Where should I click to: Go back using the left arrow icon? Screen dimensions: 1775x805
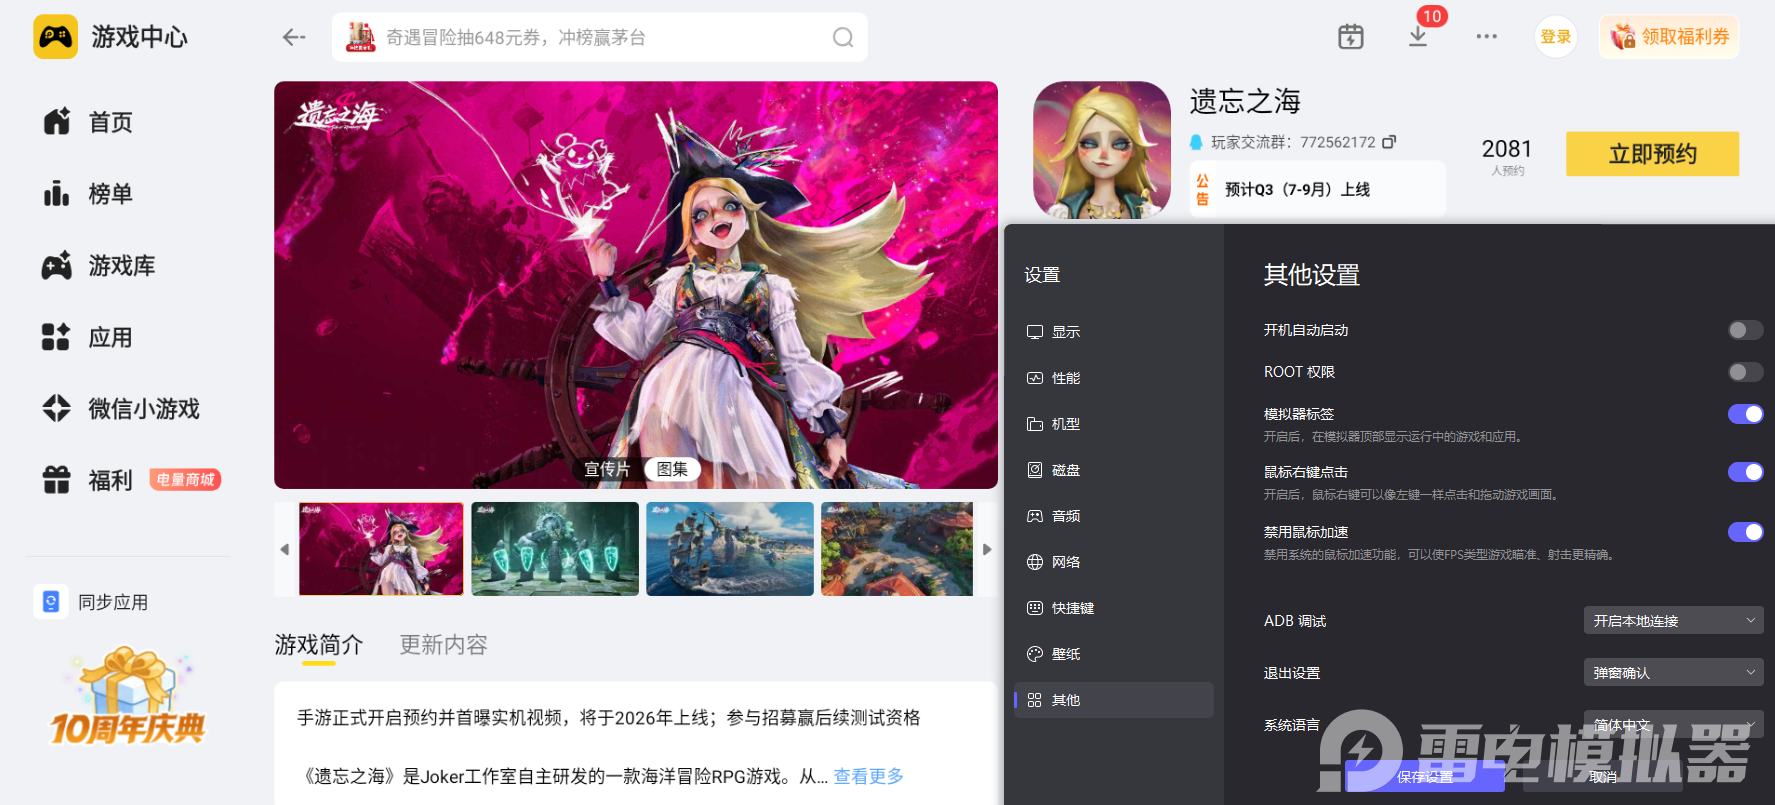[x=293, y=37]
